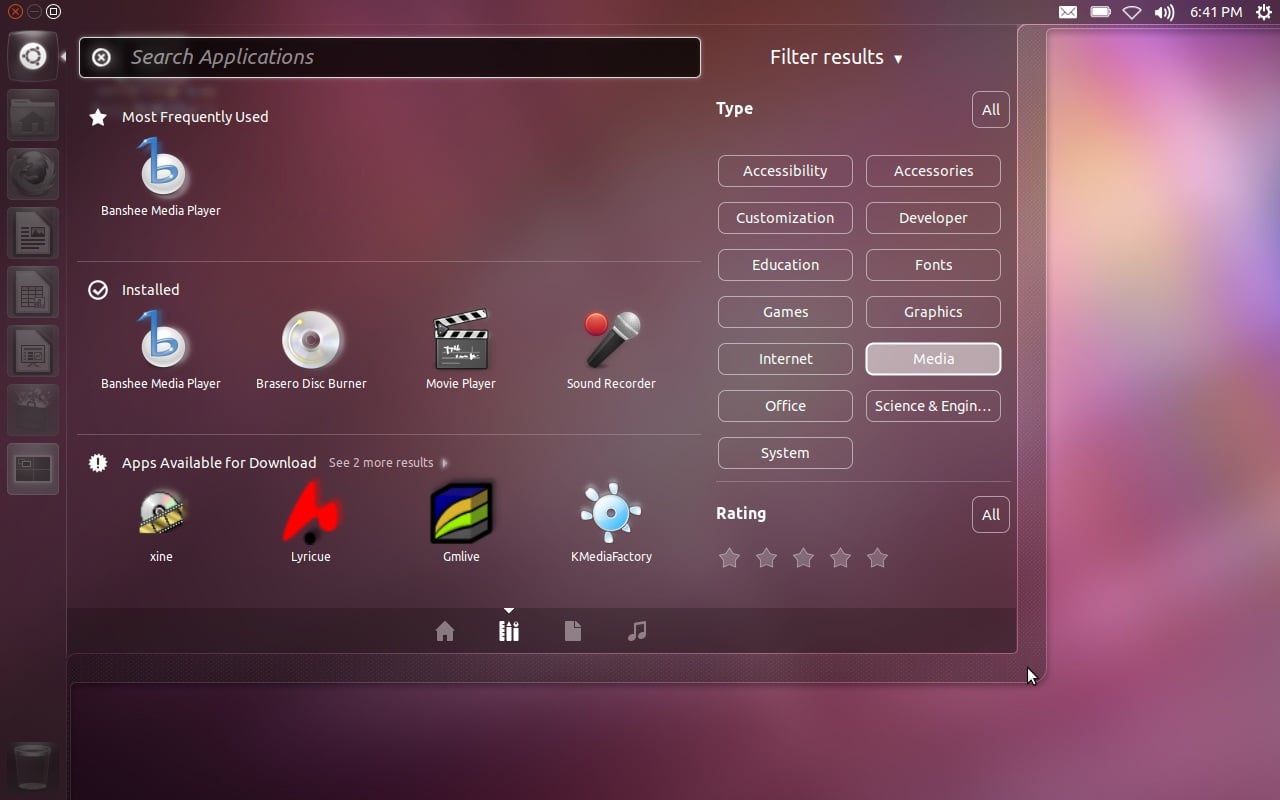Select the xine app available for download
This screenshot has width=1280, height=800.
161,524
